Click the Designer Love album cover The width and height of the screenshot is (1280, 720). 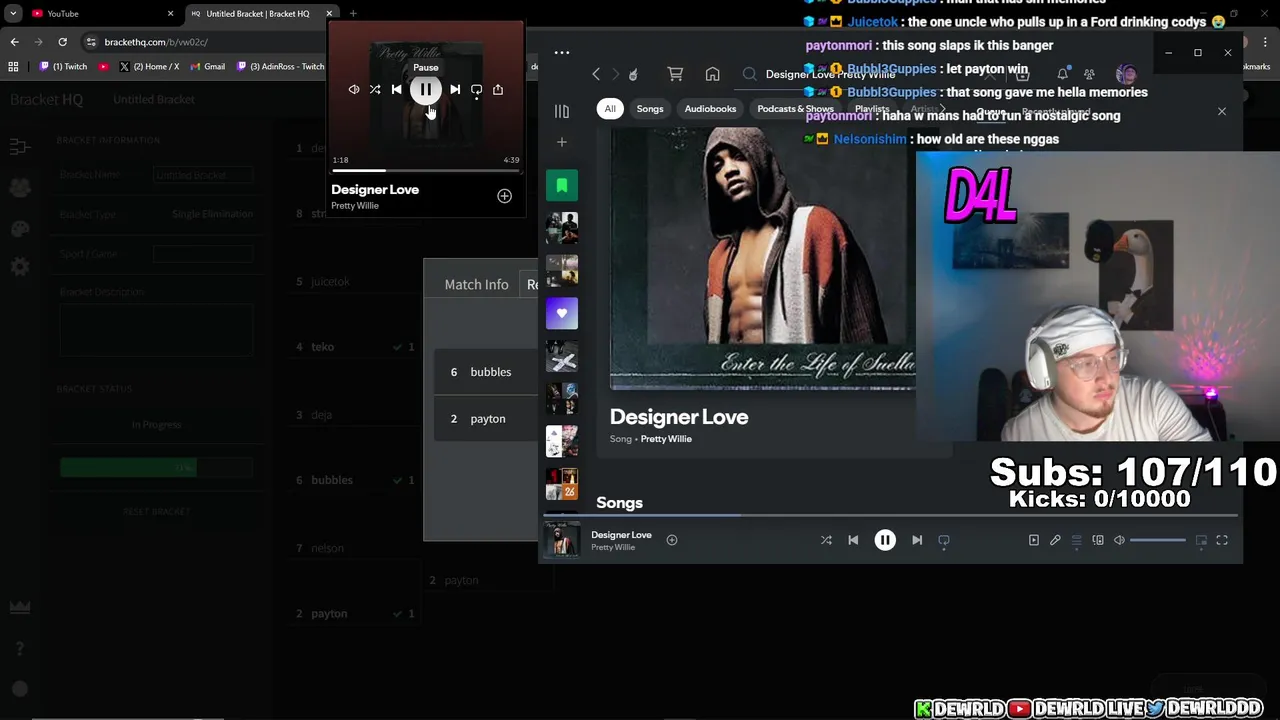[762, 258]
